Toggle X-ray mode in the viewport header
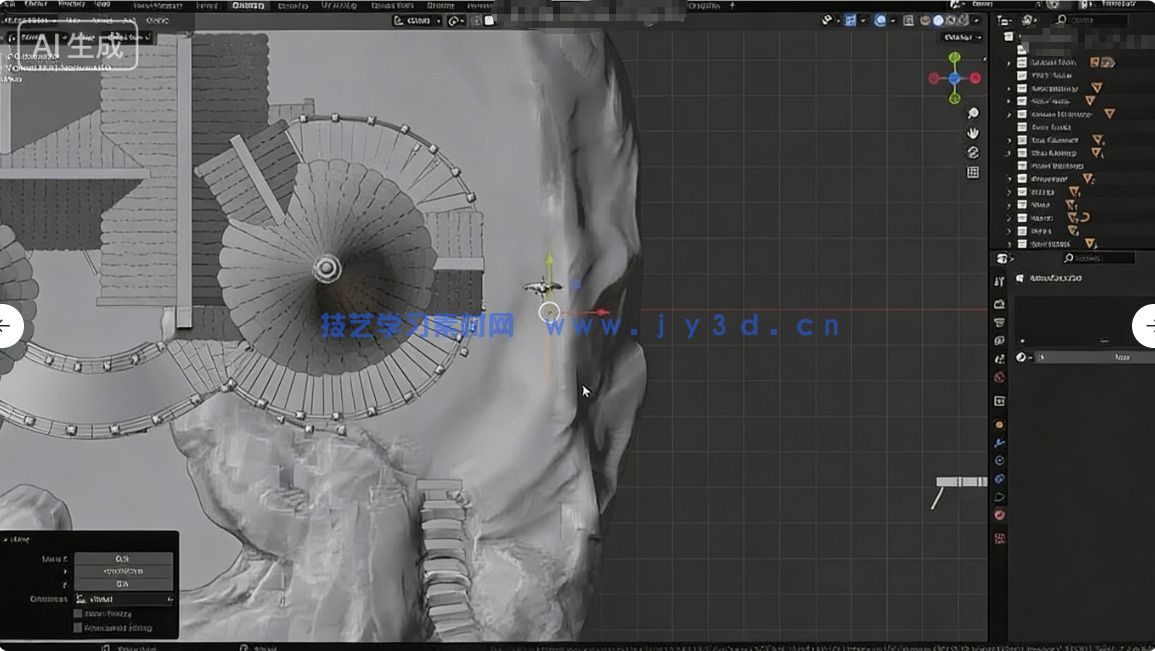This screenshot has height=651, width=1155. pyautogui.click(x=906, y=19)
